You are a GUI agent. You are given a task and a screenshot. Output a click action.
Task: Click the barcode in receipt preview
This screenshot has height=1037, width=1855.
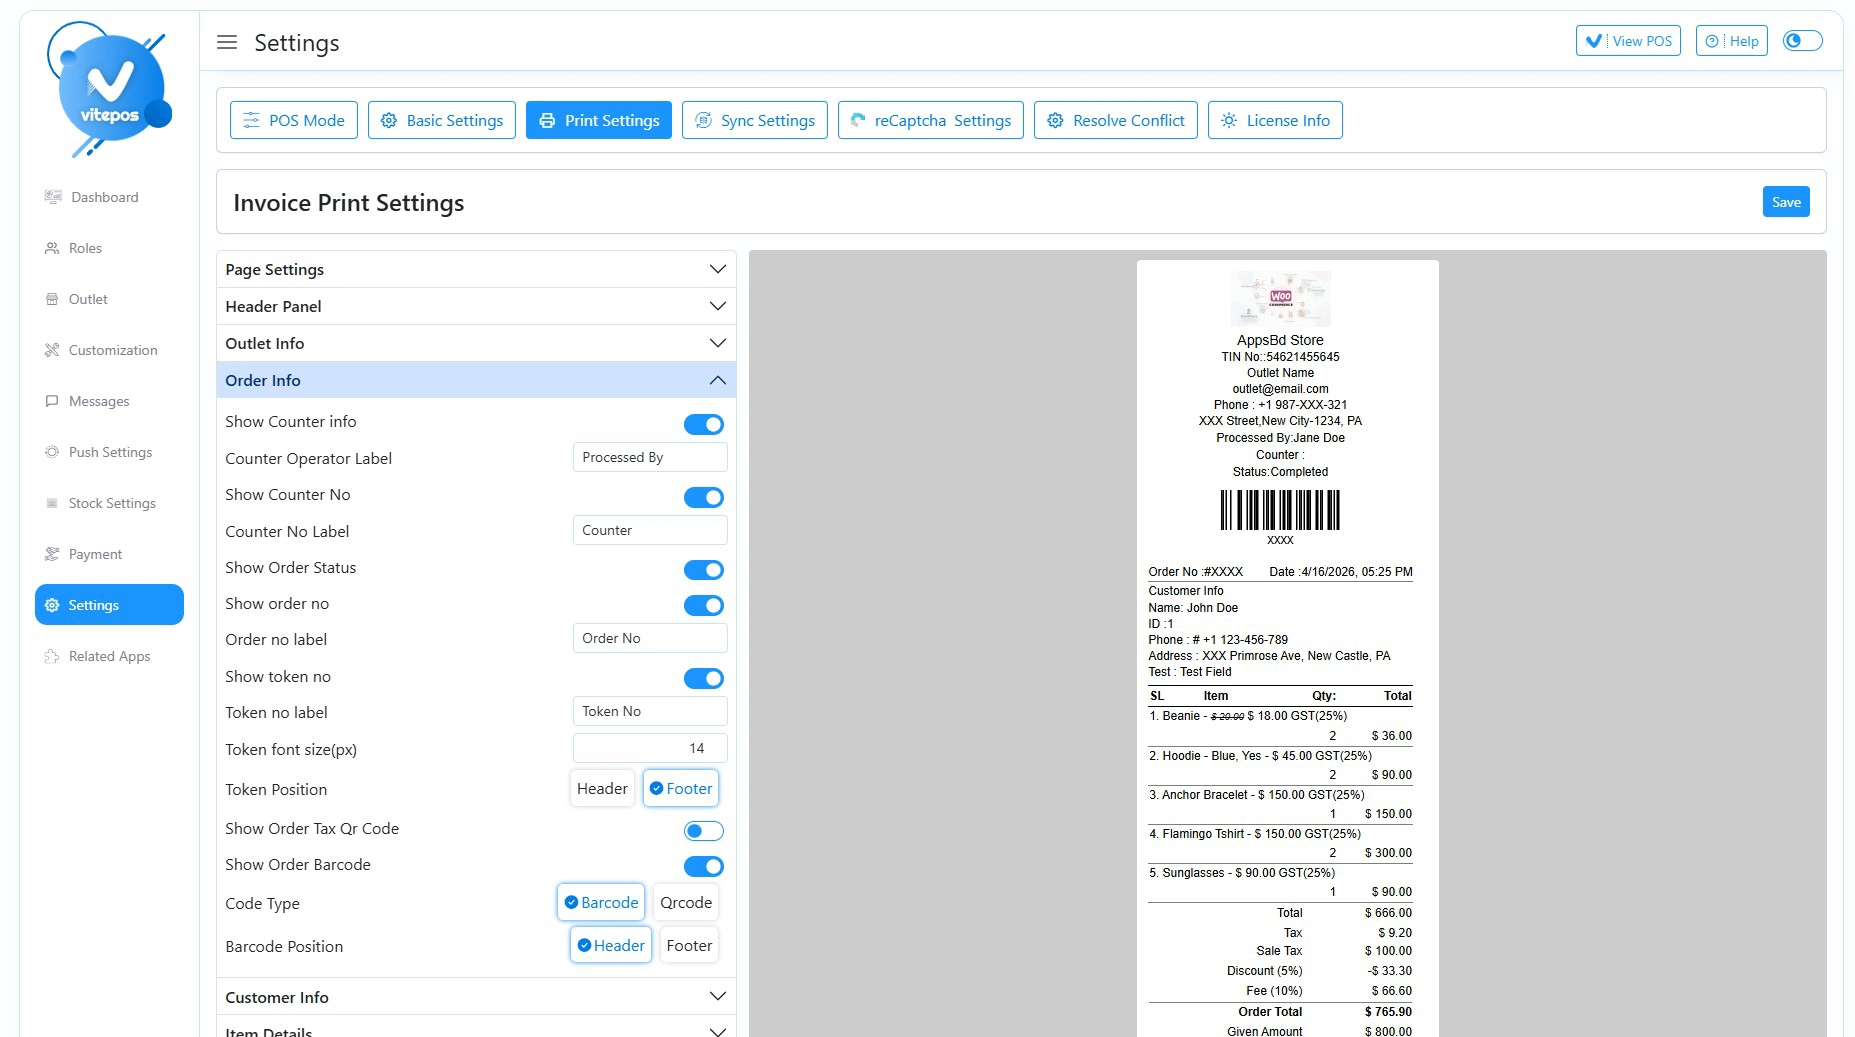1280,510
